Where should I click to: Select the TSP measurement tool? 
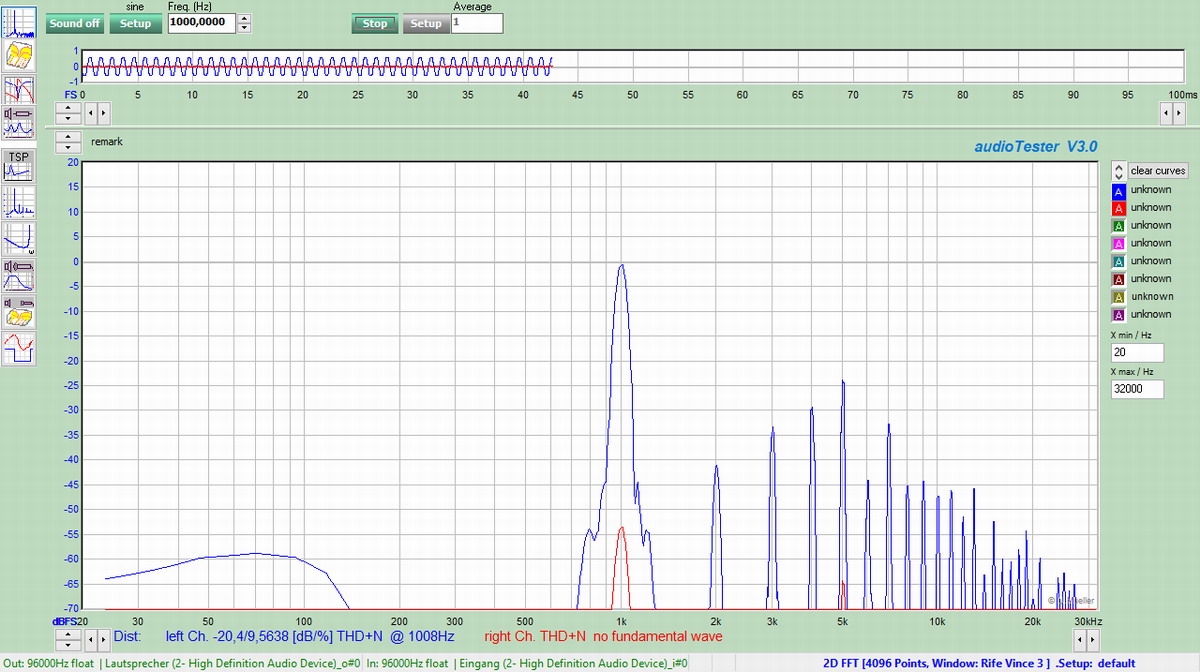(x=19, y=165)
